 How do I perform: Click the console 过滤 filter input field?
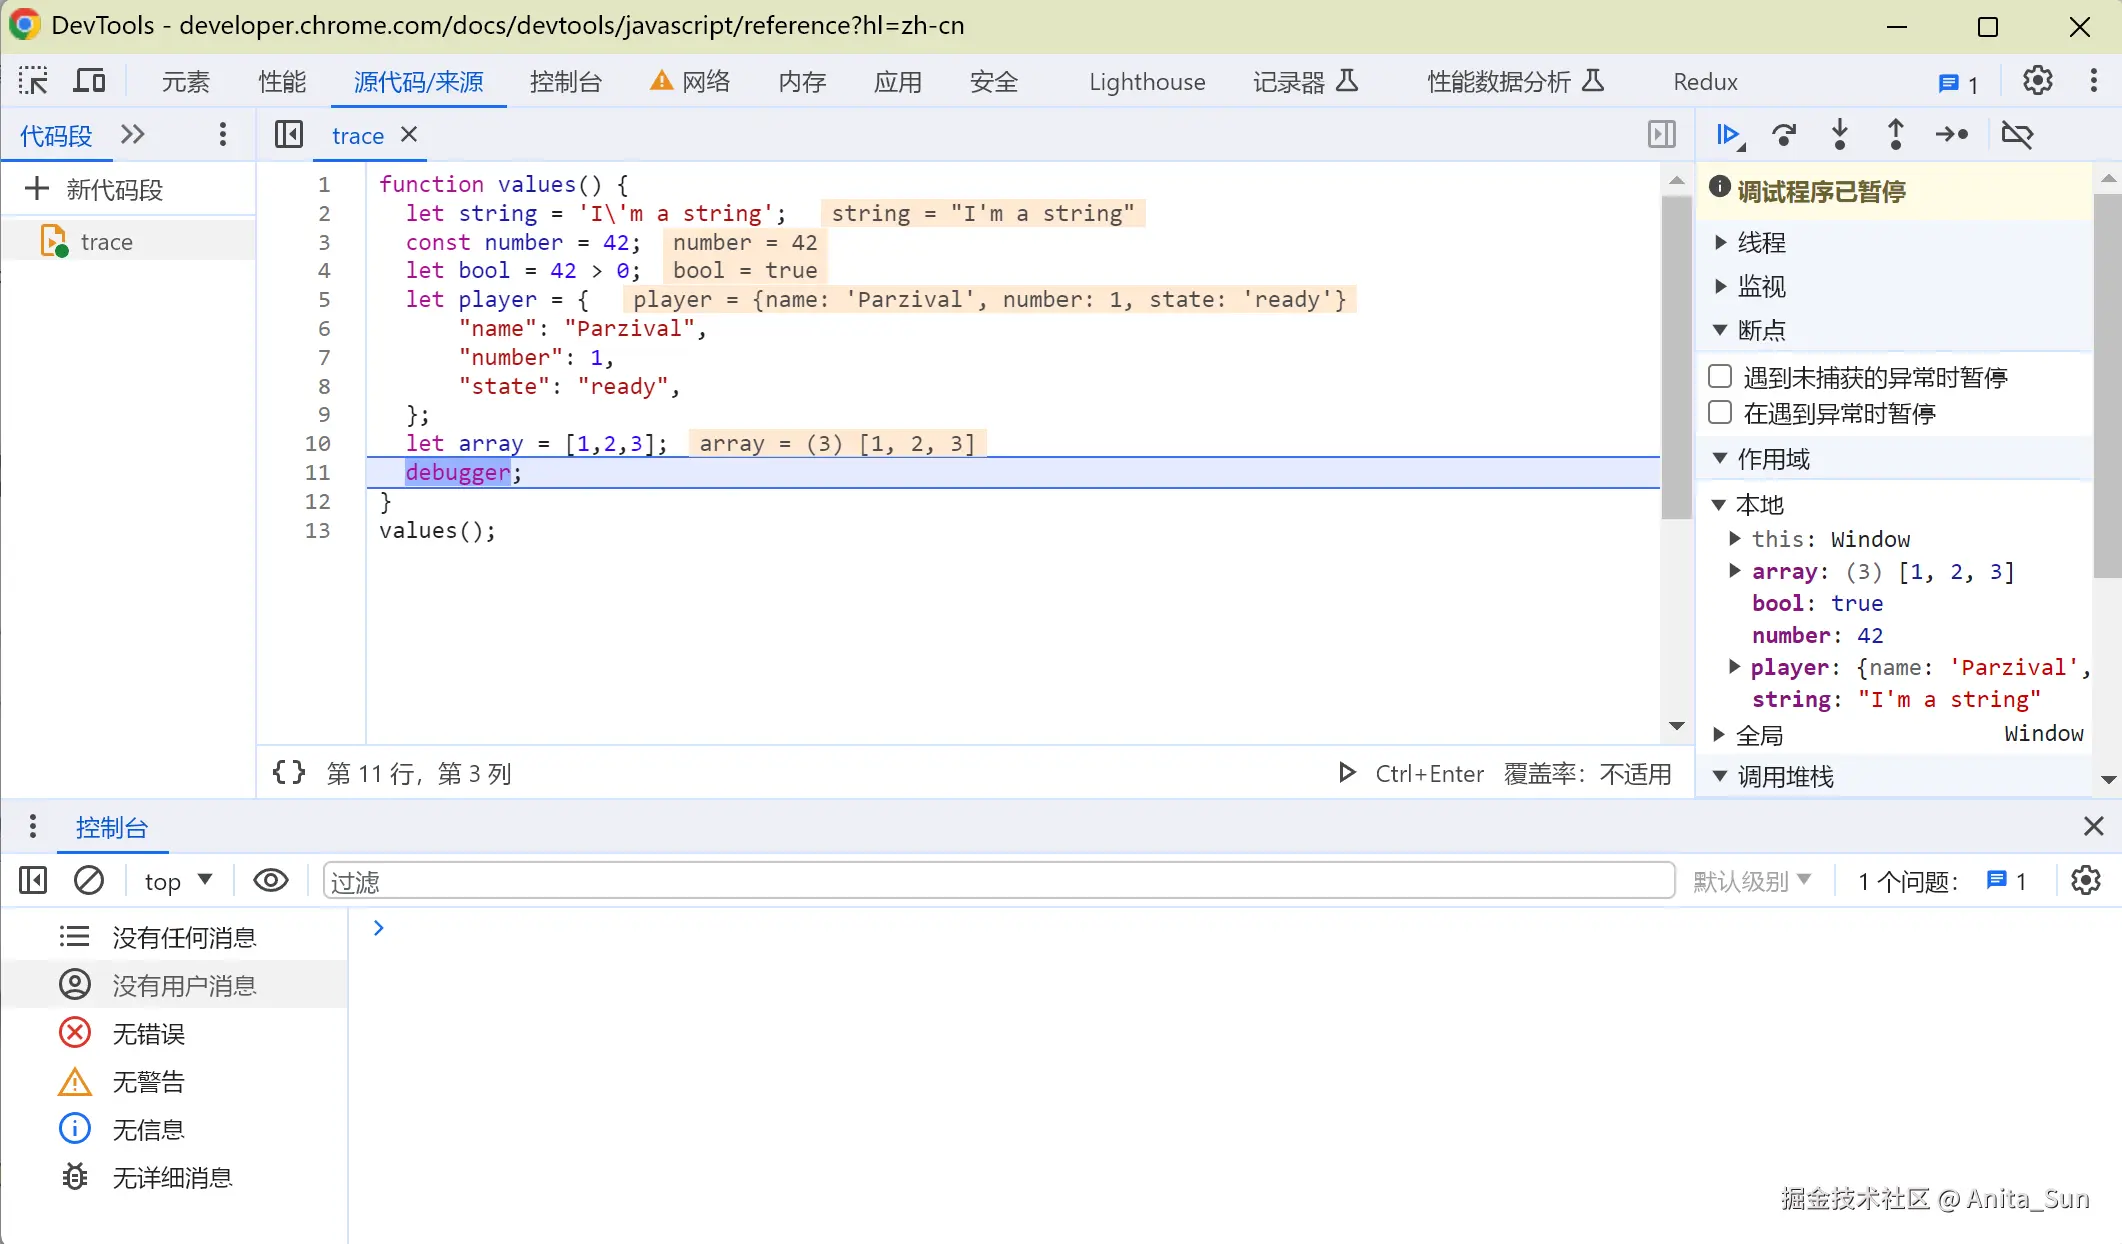pyautogui.click(x=997, y=881)
